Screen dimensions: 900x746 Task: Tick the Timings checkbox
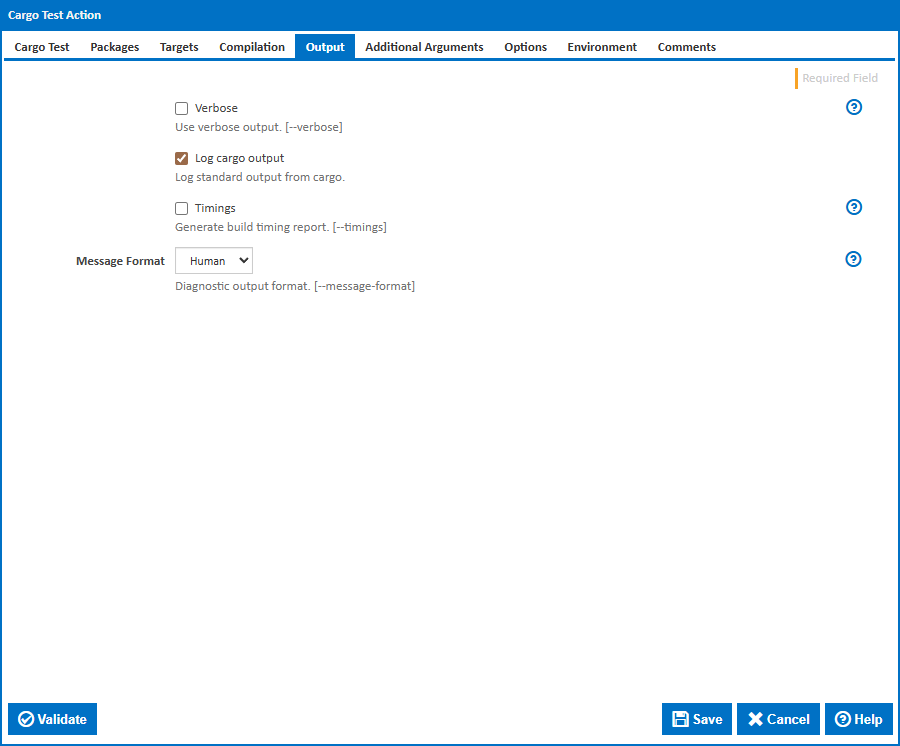182,209
